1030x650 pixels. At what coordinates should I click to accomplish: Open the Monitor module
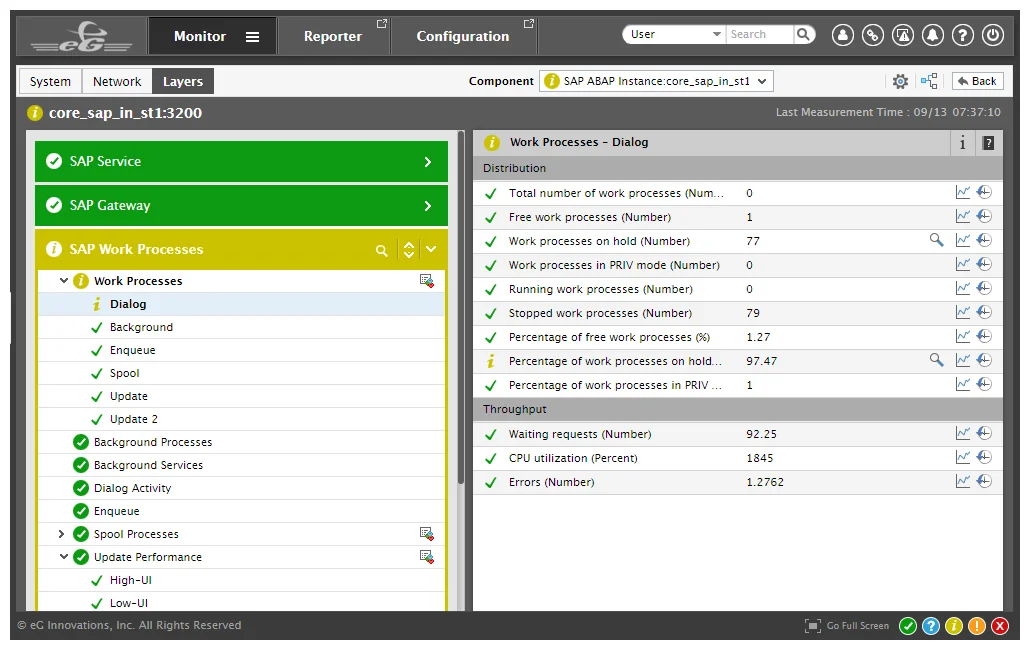point(200,37)
